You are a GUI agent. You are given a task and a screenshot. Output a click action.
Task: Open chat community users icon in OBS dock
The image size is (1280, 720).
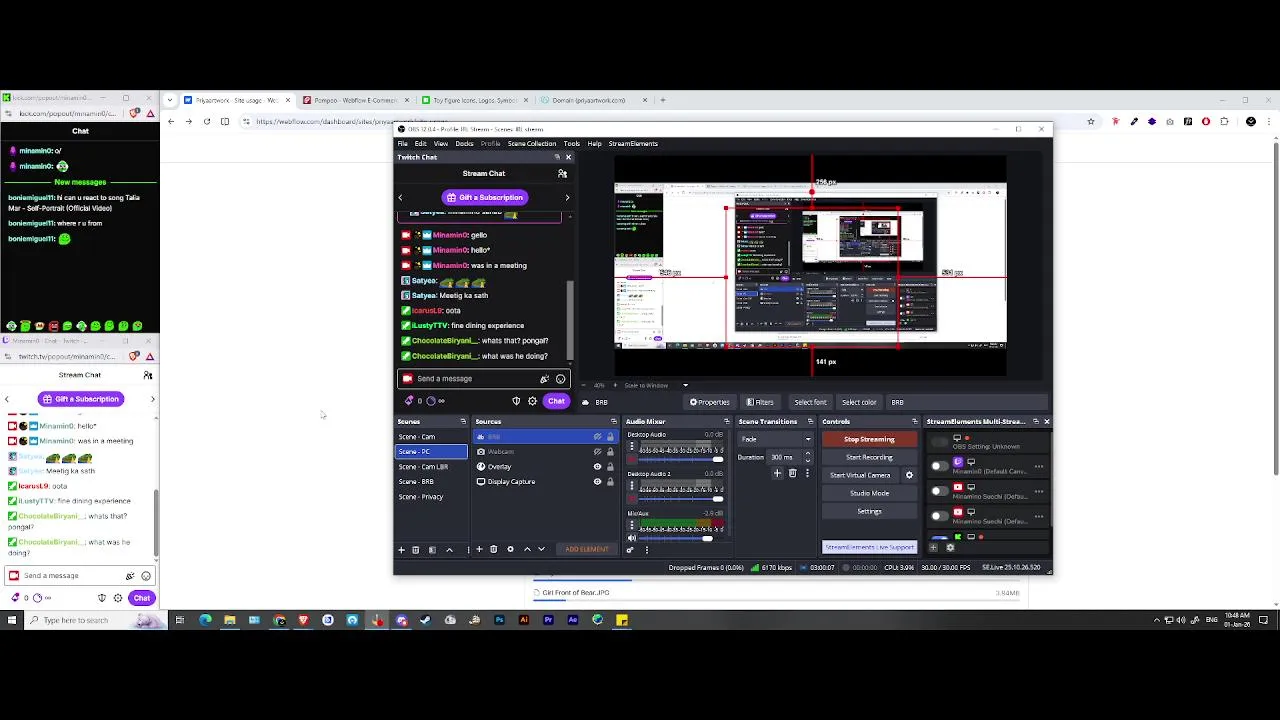pyautogui.click(x=562, y=173)
